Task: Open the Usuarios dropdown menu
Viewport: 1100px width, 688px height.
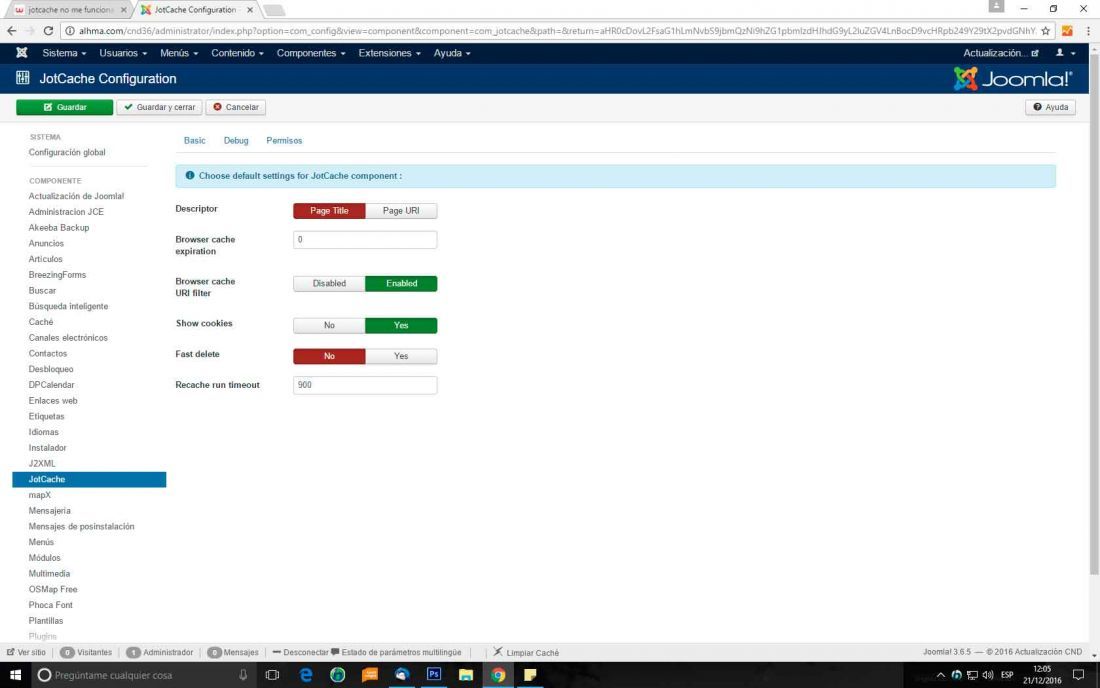Action: 123,53
